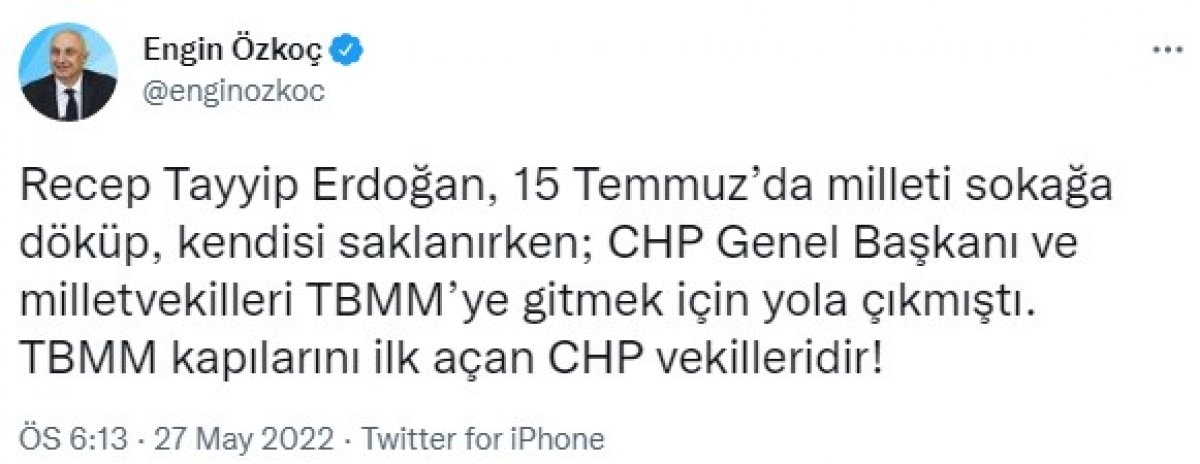Viewport: 1200px width, 464px height.
Task: Open the three-dot more options menu
Action: (1167, 50)
